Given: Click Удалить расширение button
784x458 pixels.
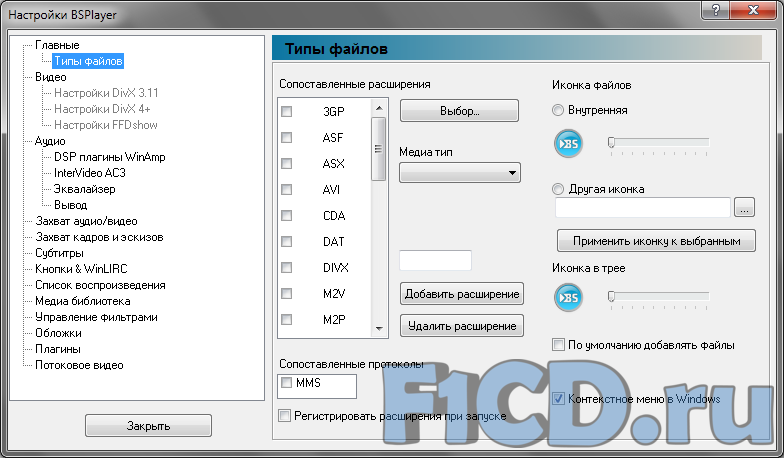Looking at the screenshot, I should point(462,326).
